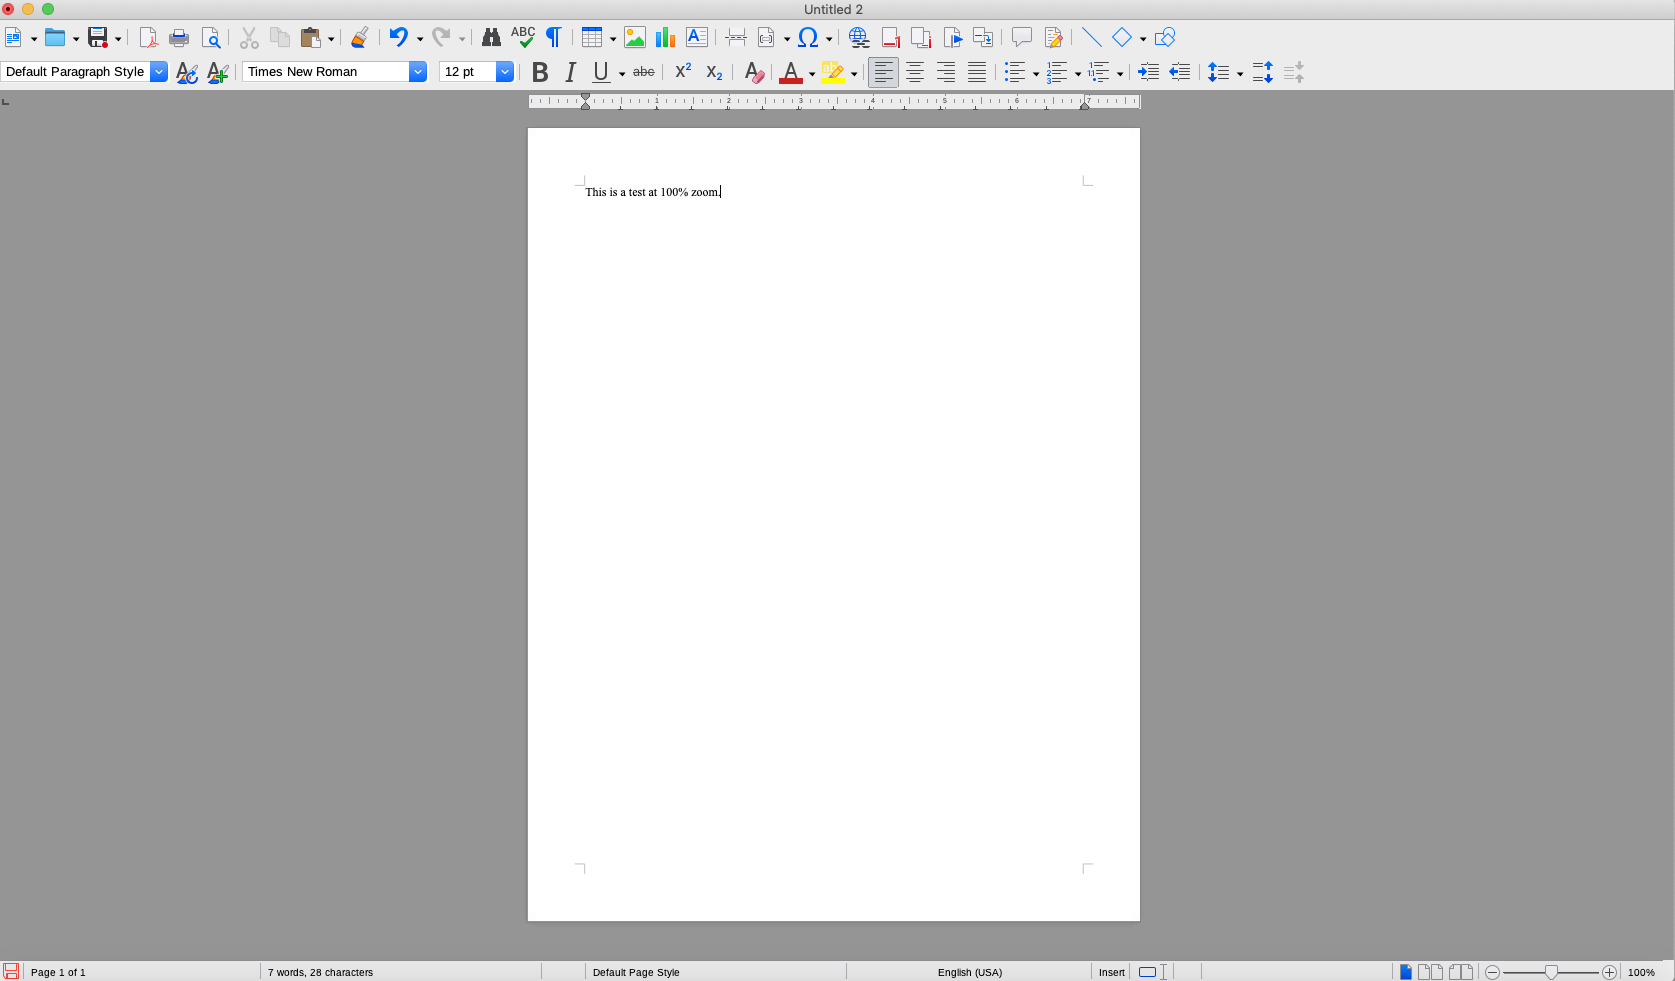
Task: Open the 12 pt font size dropdown
Action: point(505,72)
